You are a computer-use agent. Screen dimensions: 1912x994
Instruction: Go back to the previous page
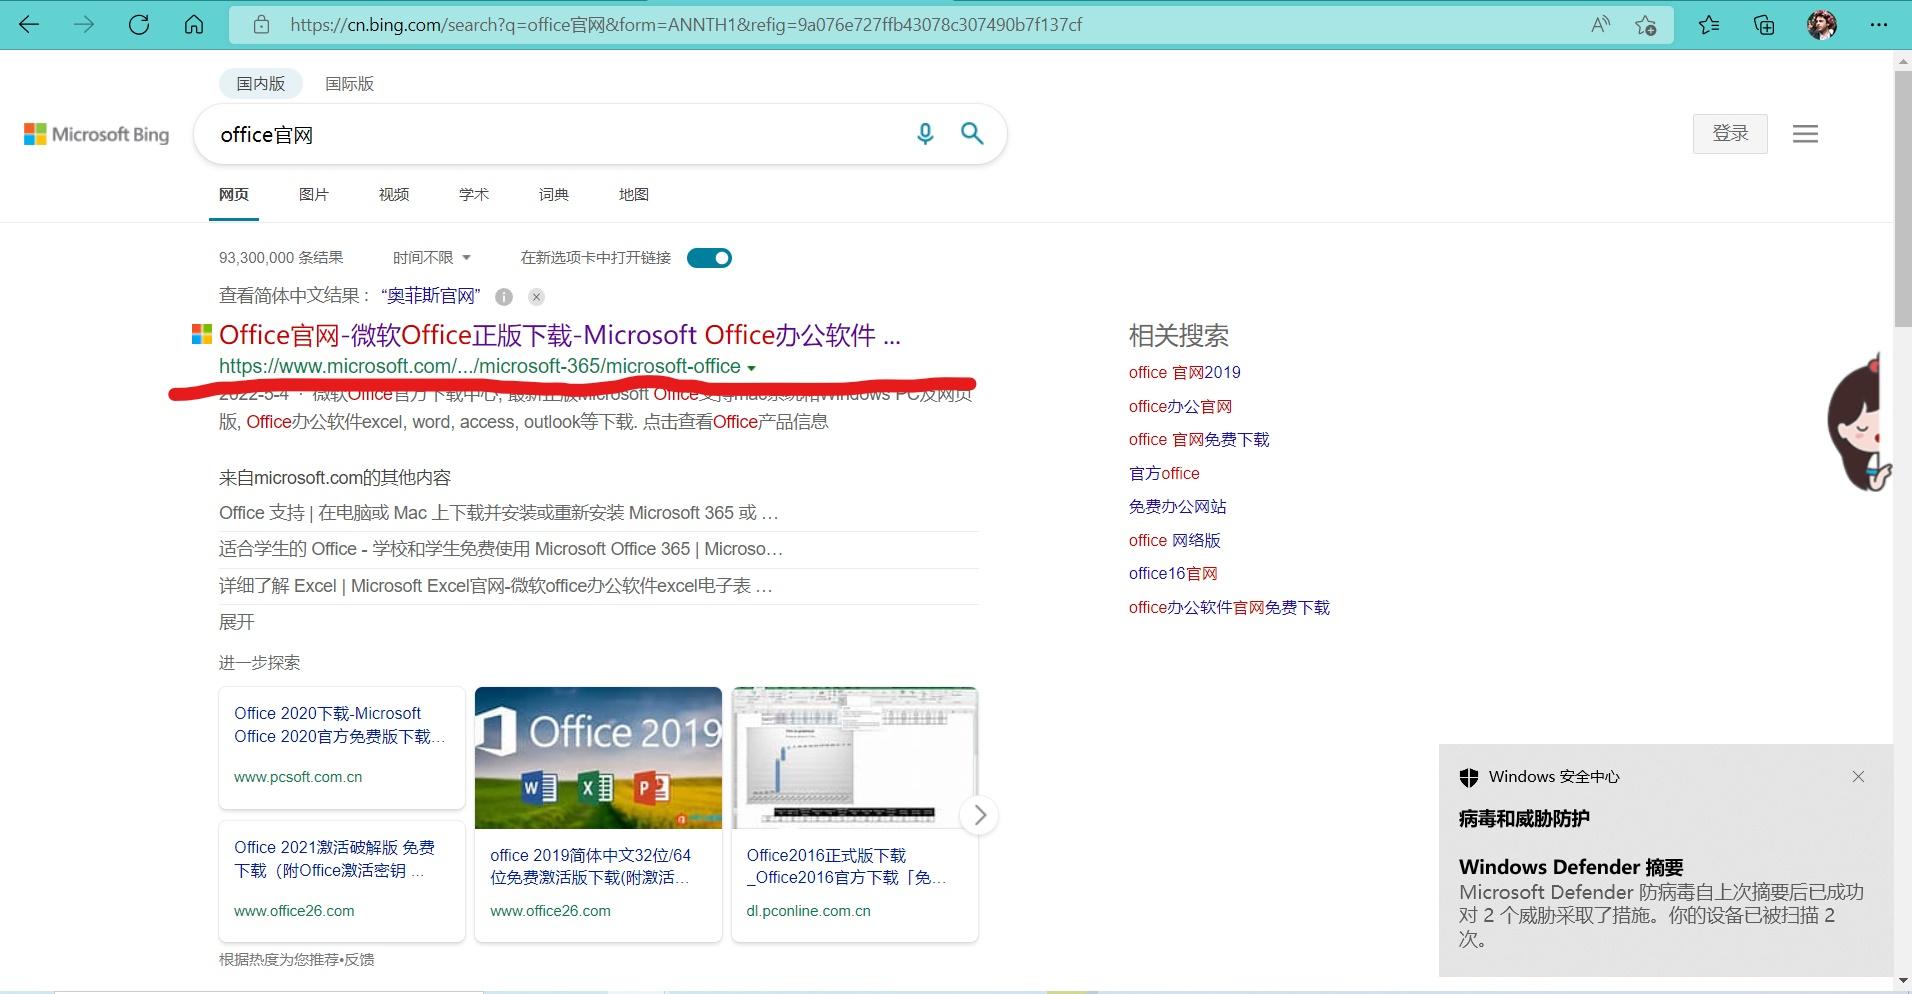coord(29,25)
